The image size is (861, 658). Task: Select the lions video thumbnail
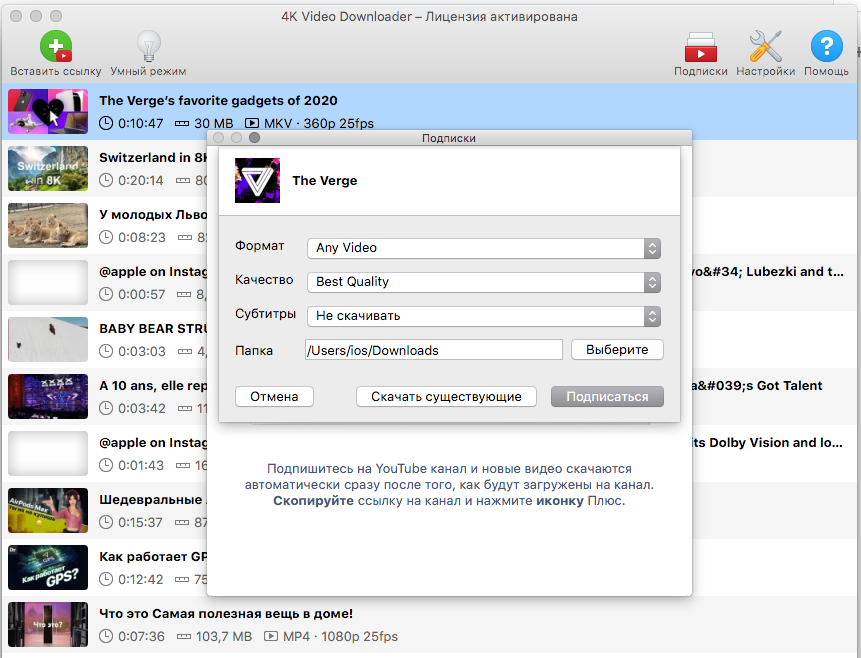tap(48, 226)
